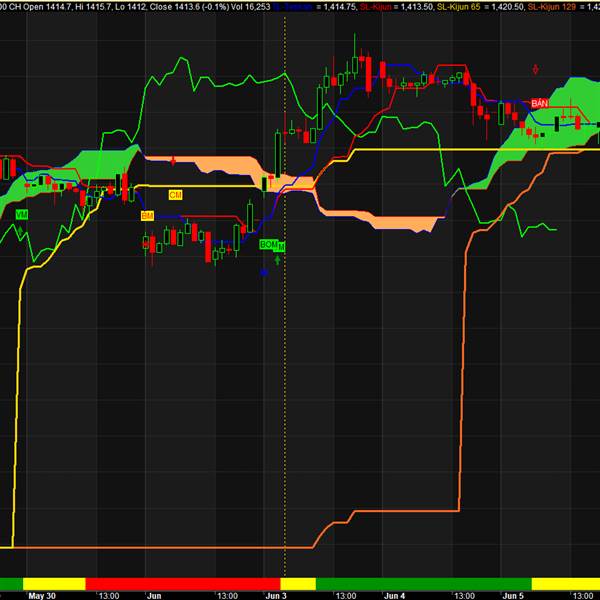Click the Open 1414.7 readout
This screenshot has width=600, height=600.
click(x=48, y=7)
